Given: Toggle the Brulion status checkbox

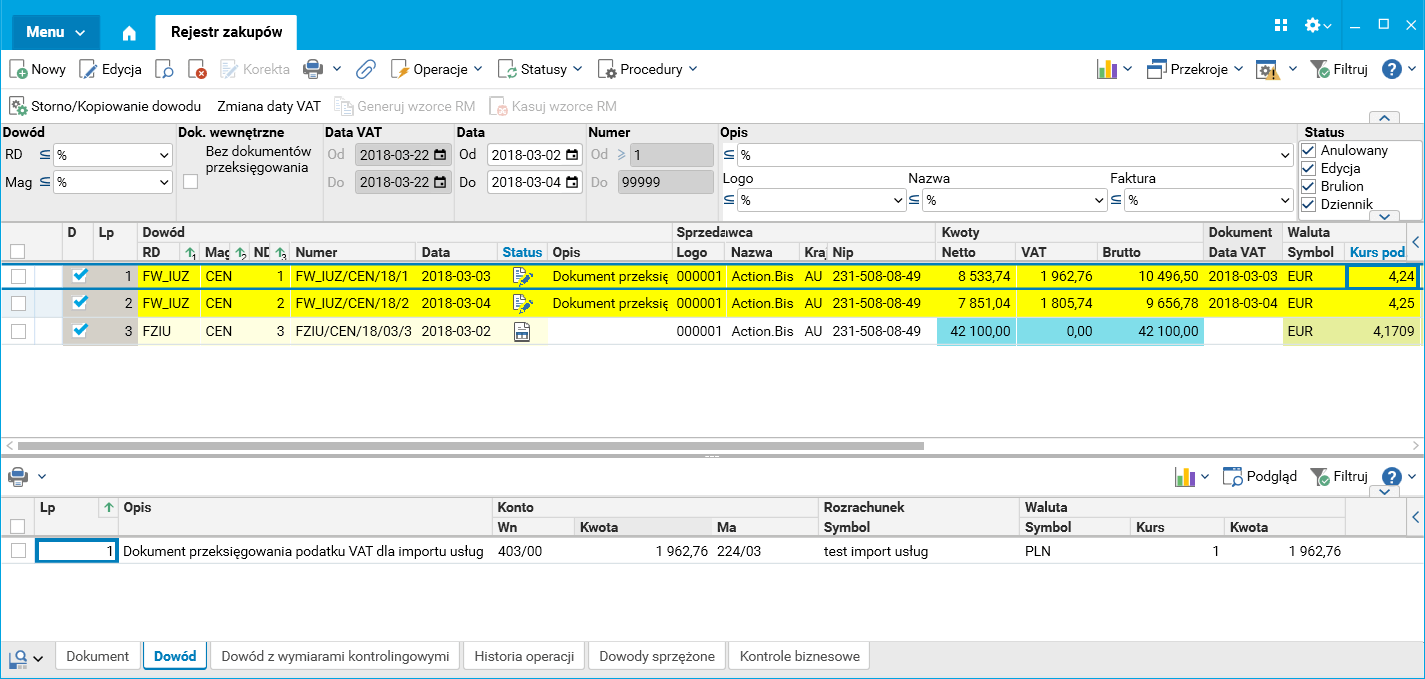Looking at the screenshot, I should coord(1308,186).
